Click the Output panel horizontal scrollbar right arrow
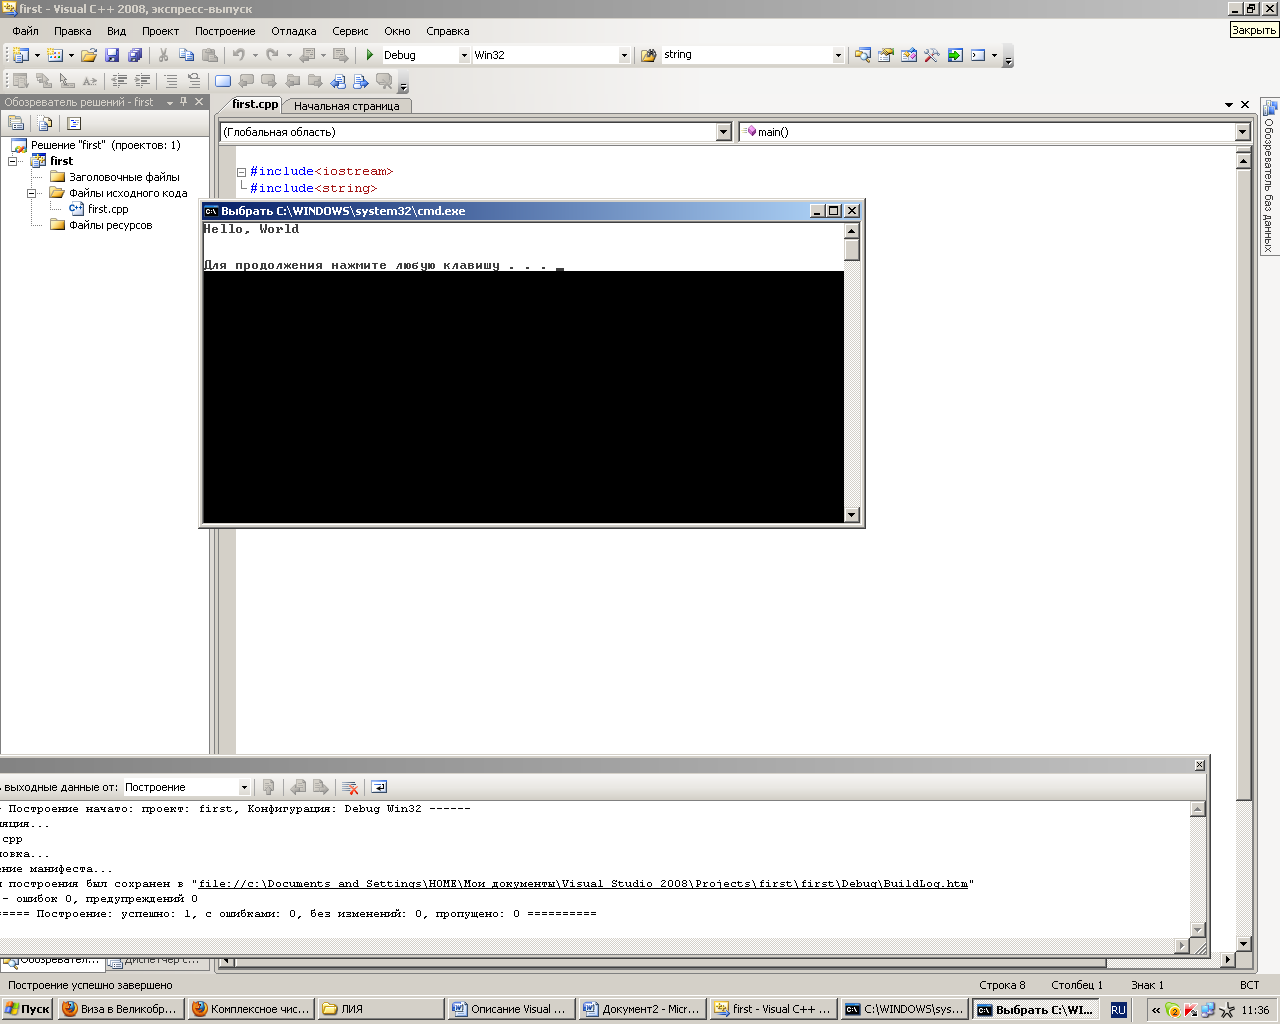The width and height of the screenshot is (1280, 1024). [1182, 945]
